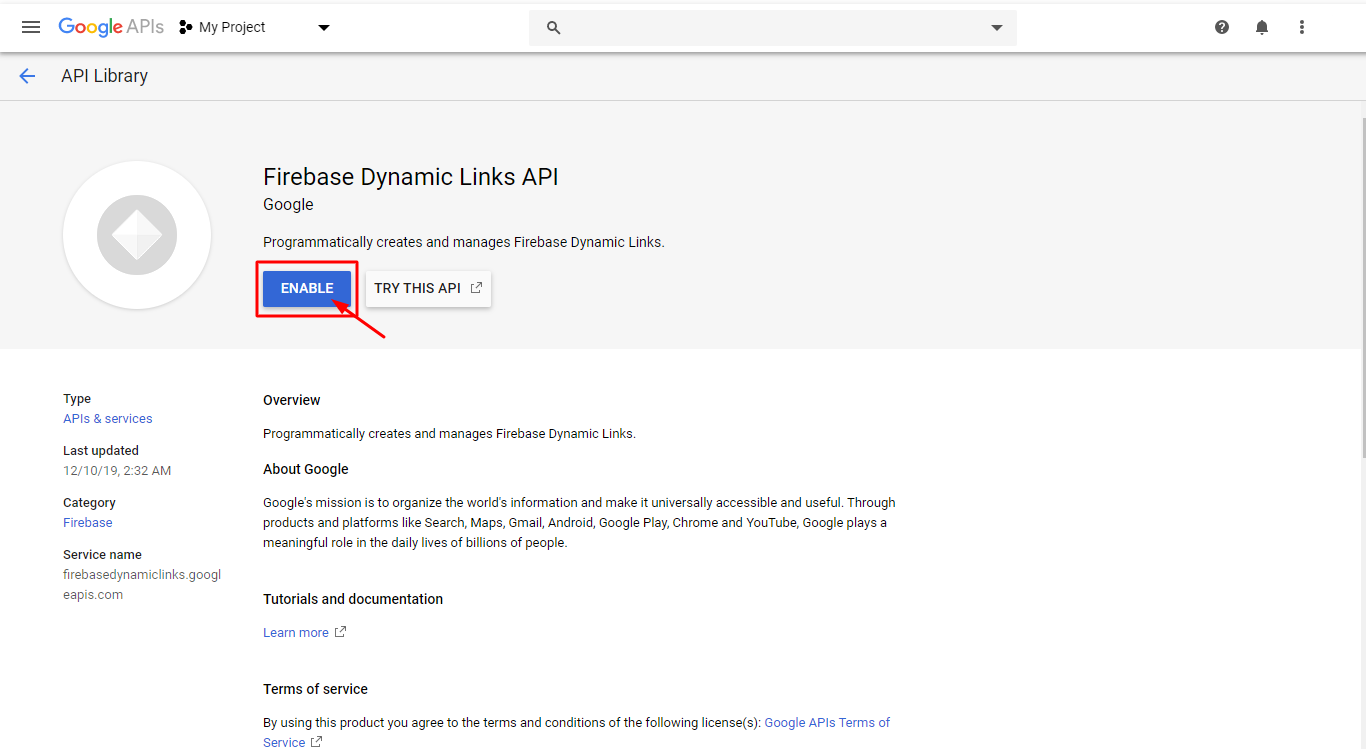The image size is (1366, 749).
Task: Click into the top search field
Action: click(773, 28)
